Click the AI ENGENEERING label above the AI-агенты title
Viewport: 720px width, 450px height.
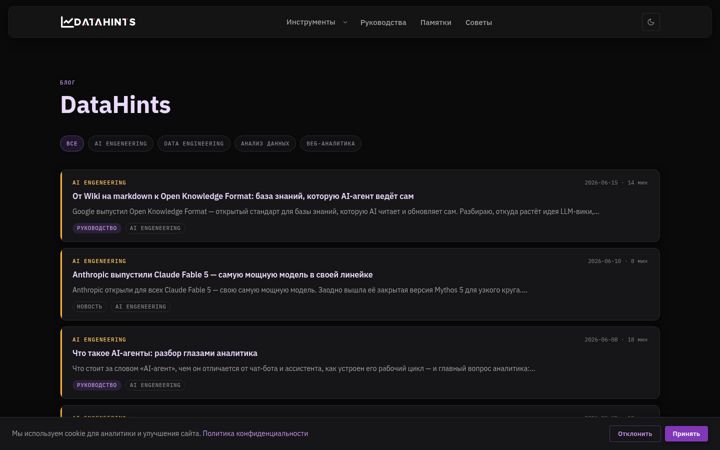click(x=99, y=340)
